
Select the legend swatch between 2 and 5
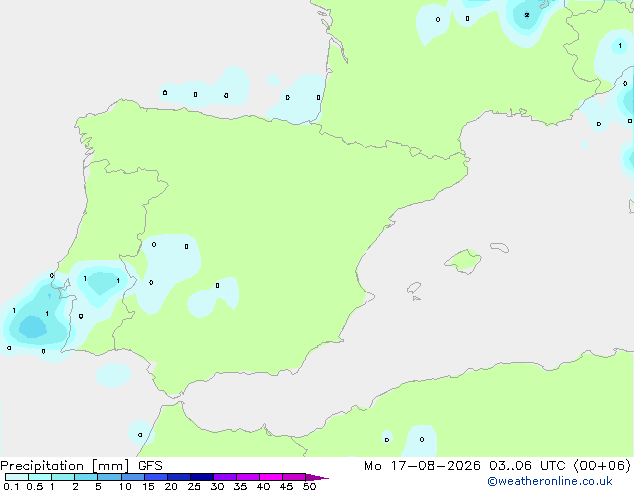pyautogui.click(x=86, y=477)
